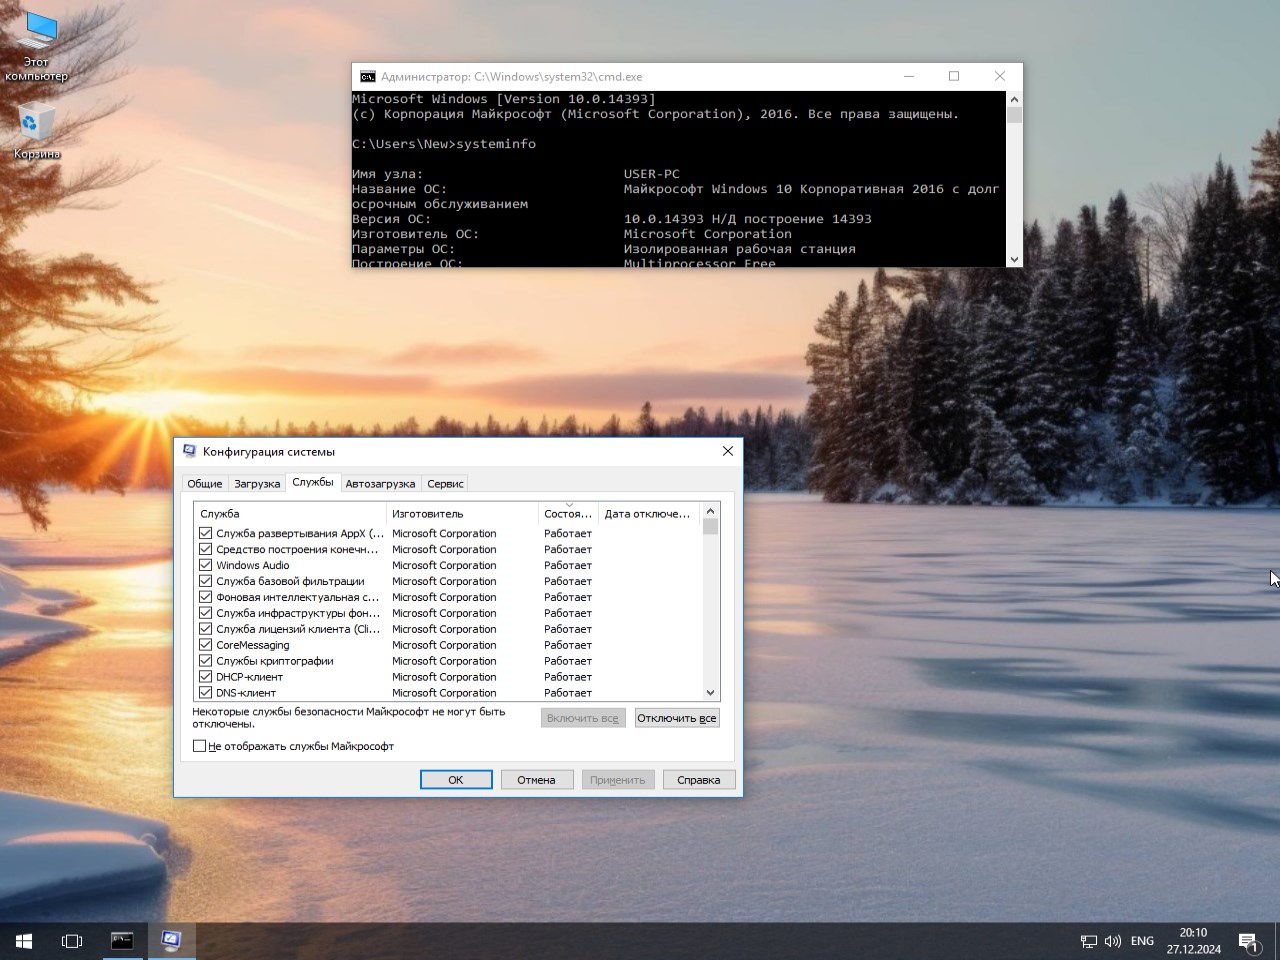
Task: Maximize the cmd.exe window
Action: tap(954, 76)
